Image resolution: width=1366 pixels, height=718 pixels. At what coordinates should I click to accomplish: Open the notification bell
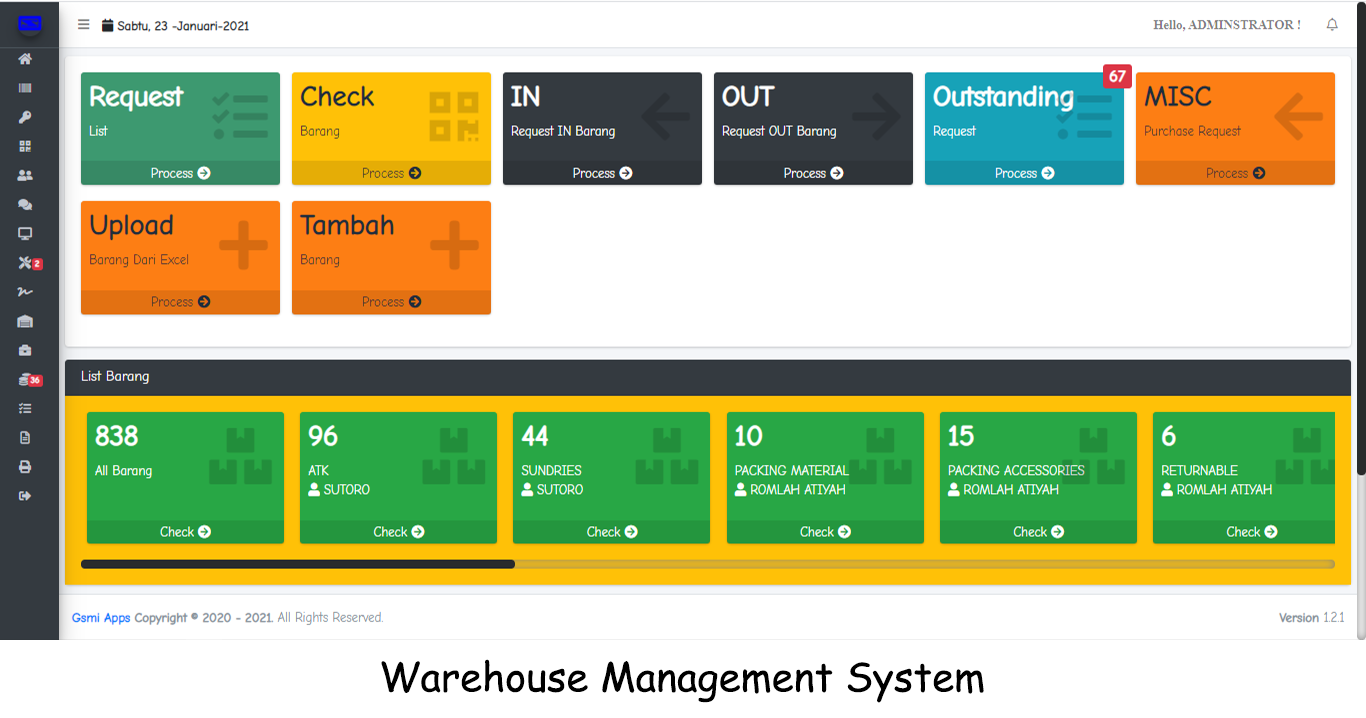[1332, 25]
